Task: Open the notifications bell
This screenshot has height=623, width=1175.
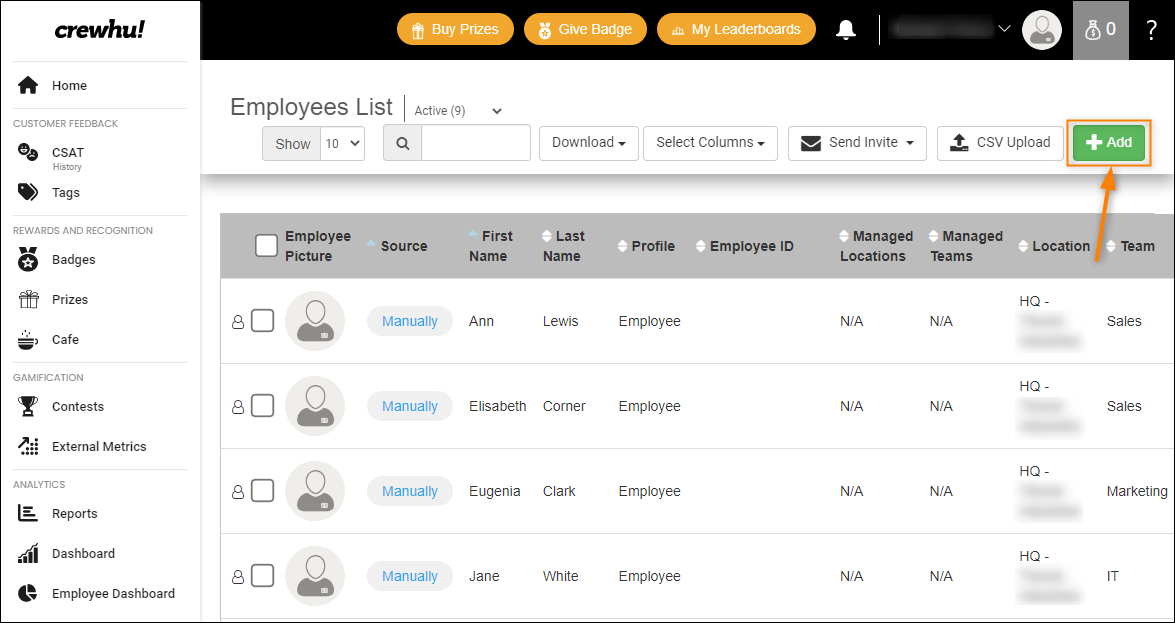Action: (846, 30)
